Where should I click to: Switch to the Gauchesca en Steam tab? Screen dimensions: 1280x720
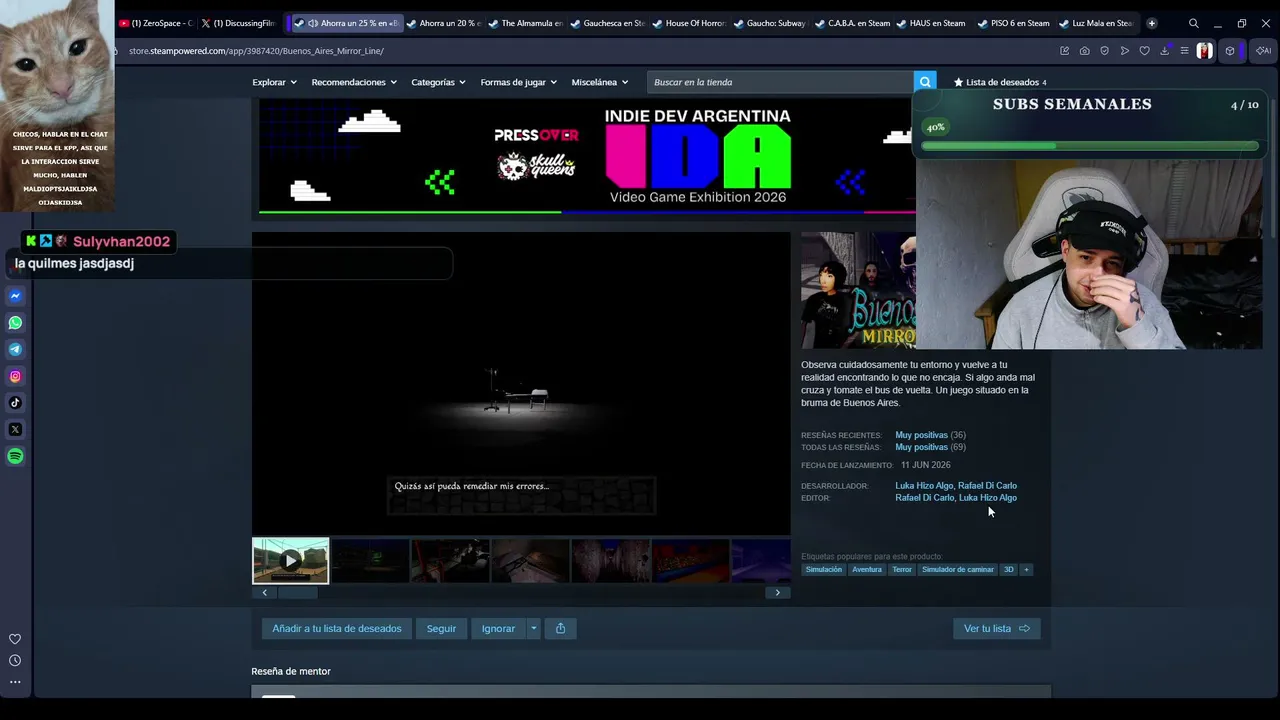tap(608, 23)
